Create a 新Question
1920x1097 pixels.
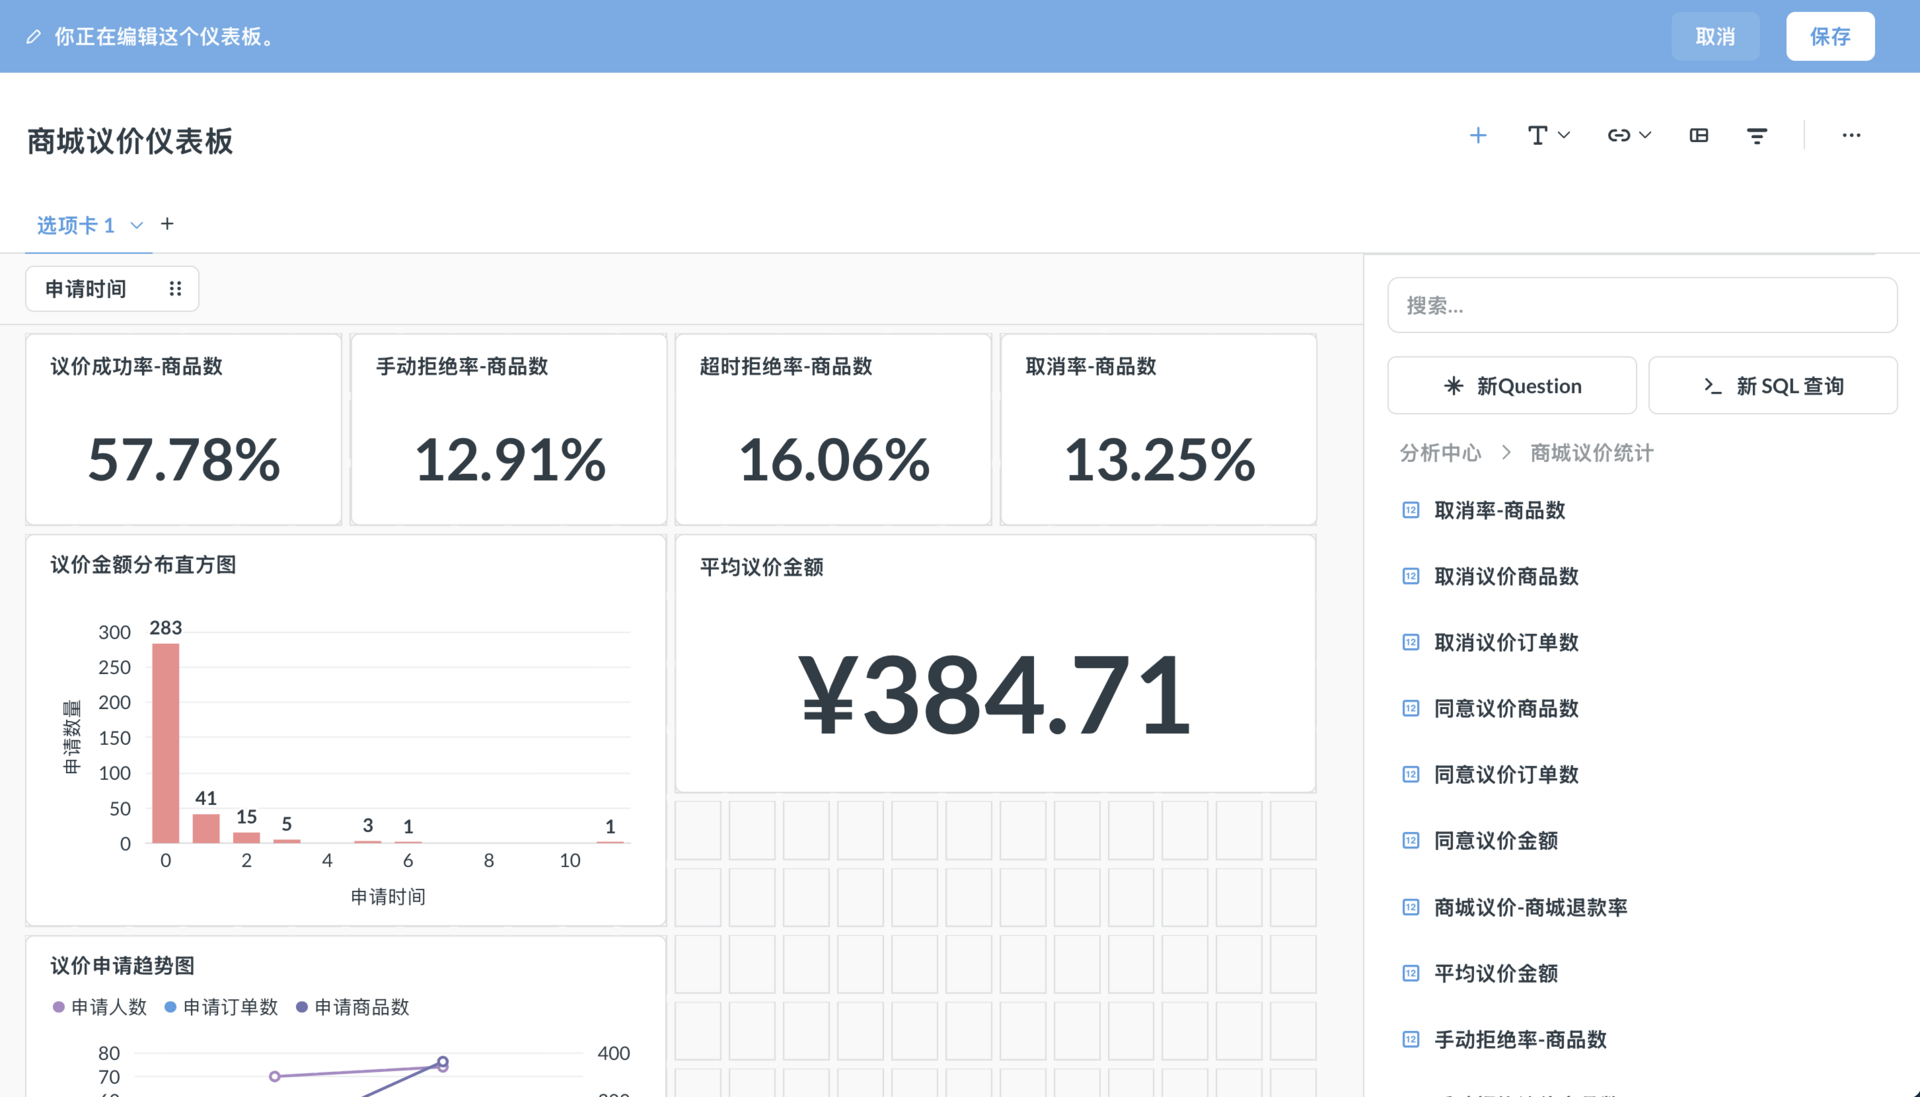[1511, 385]
